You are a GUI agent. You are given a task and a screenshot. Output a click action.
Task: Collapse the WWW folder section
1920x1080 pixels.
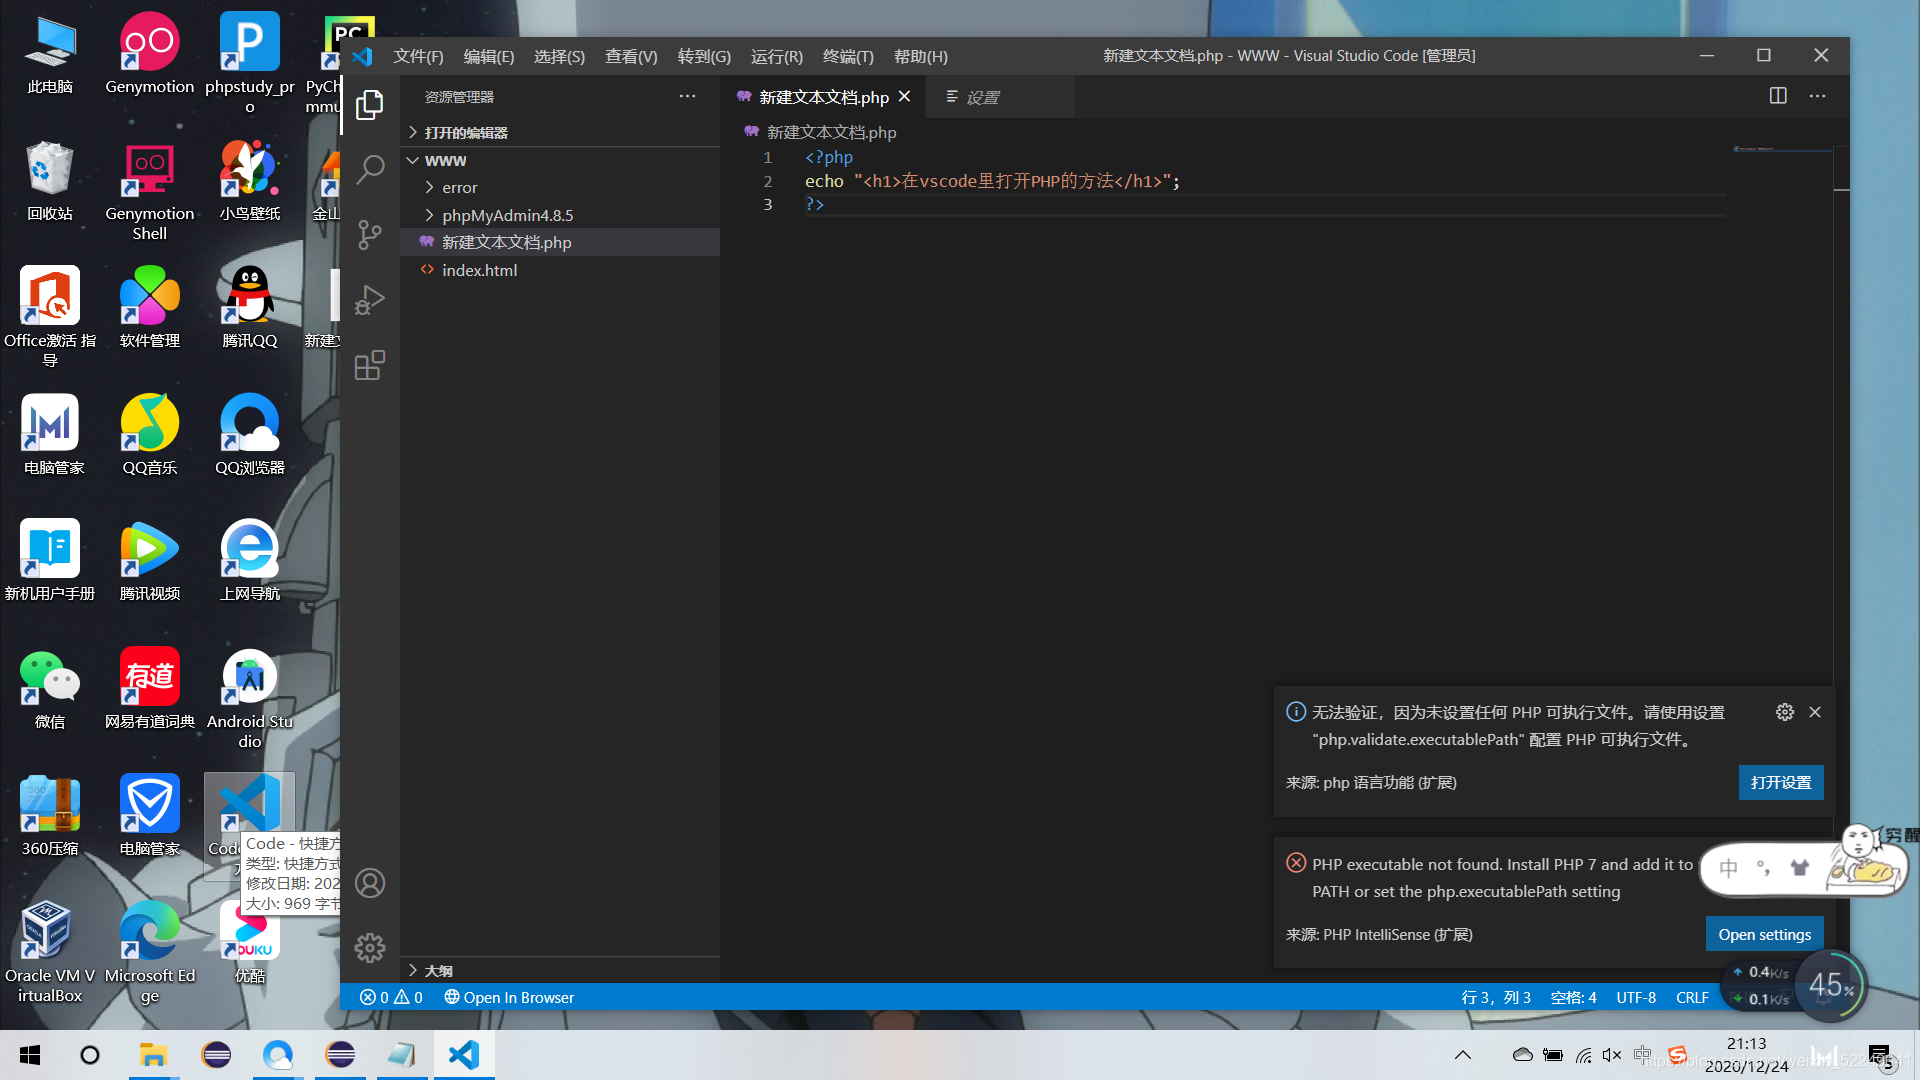[445, 160]
